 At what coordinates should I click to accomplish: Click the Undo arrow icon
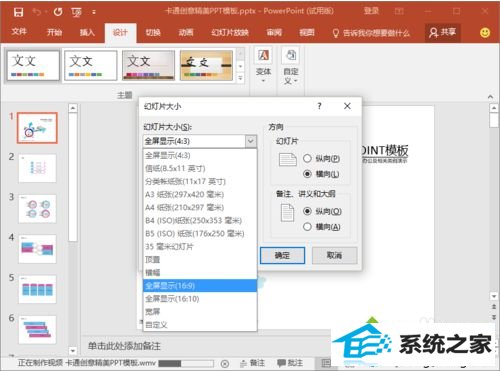click(37, 12)
